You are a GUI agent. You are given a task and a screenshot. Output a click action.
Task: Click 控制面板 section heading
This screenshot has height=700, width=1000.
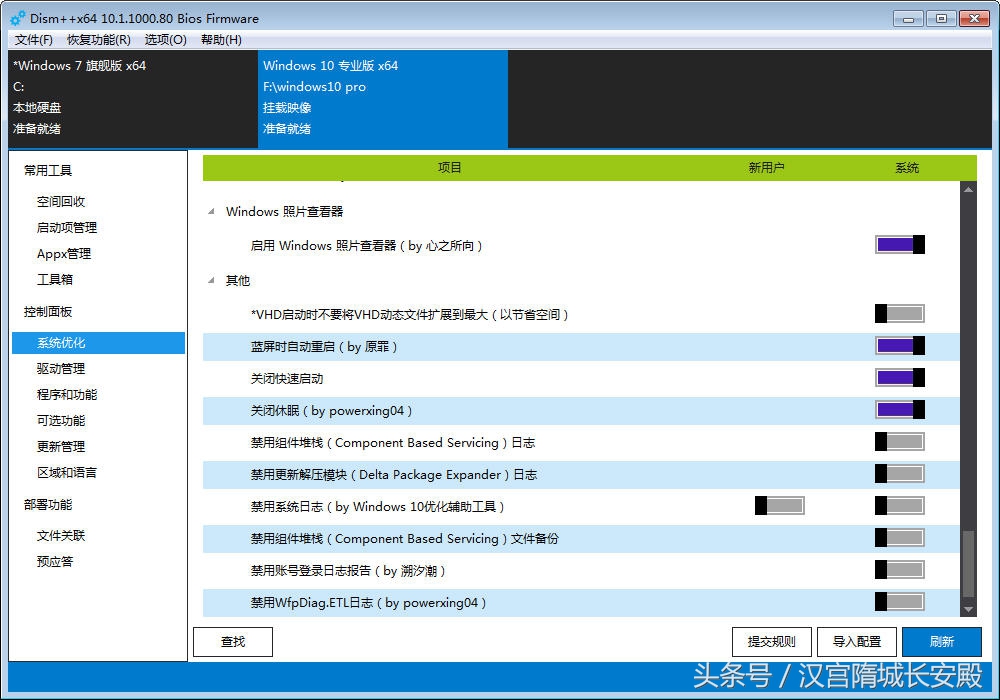click(48, 312)
